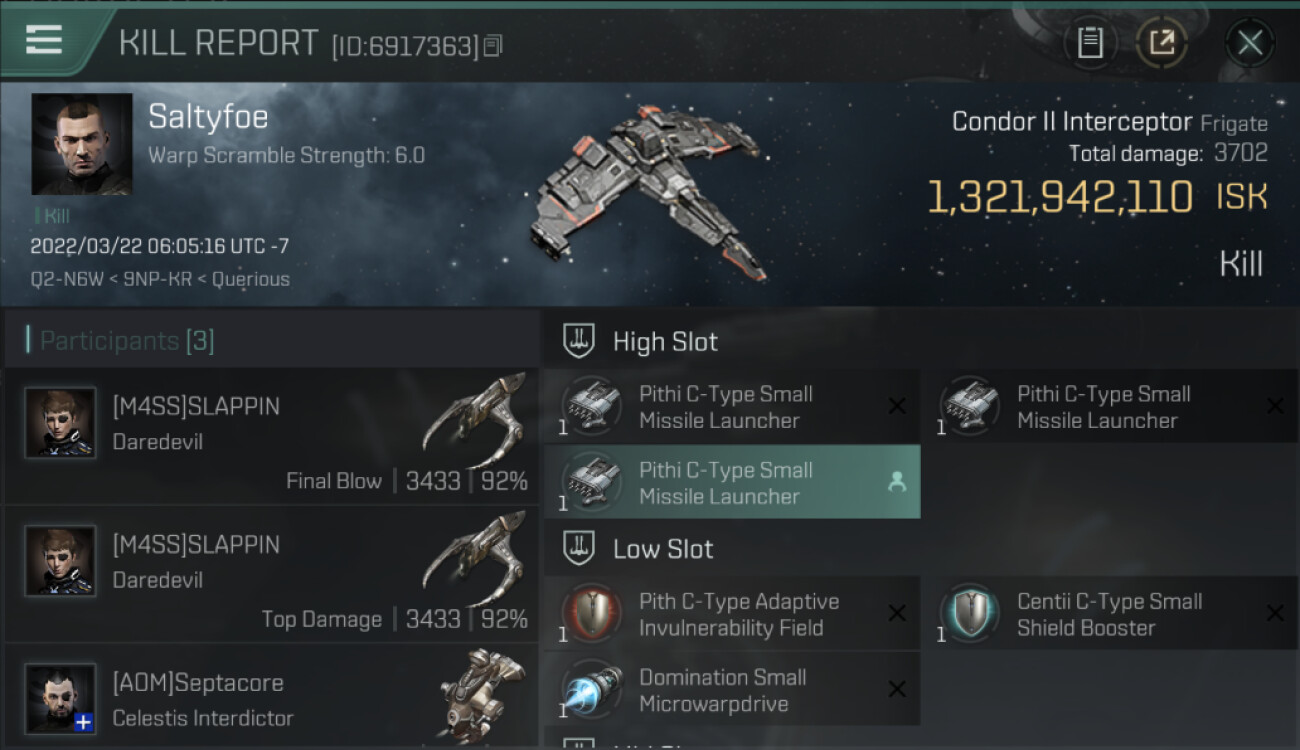The height and width of the screenshot is (750, 1300).
Task: Open Final Blow SLAPPIN Daredevil entry
Action: pos(272,437)
